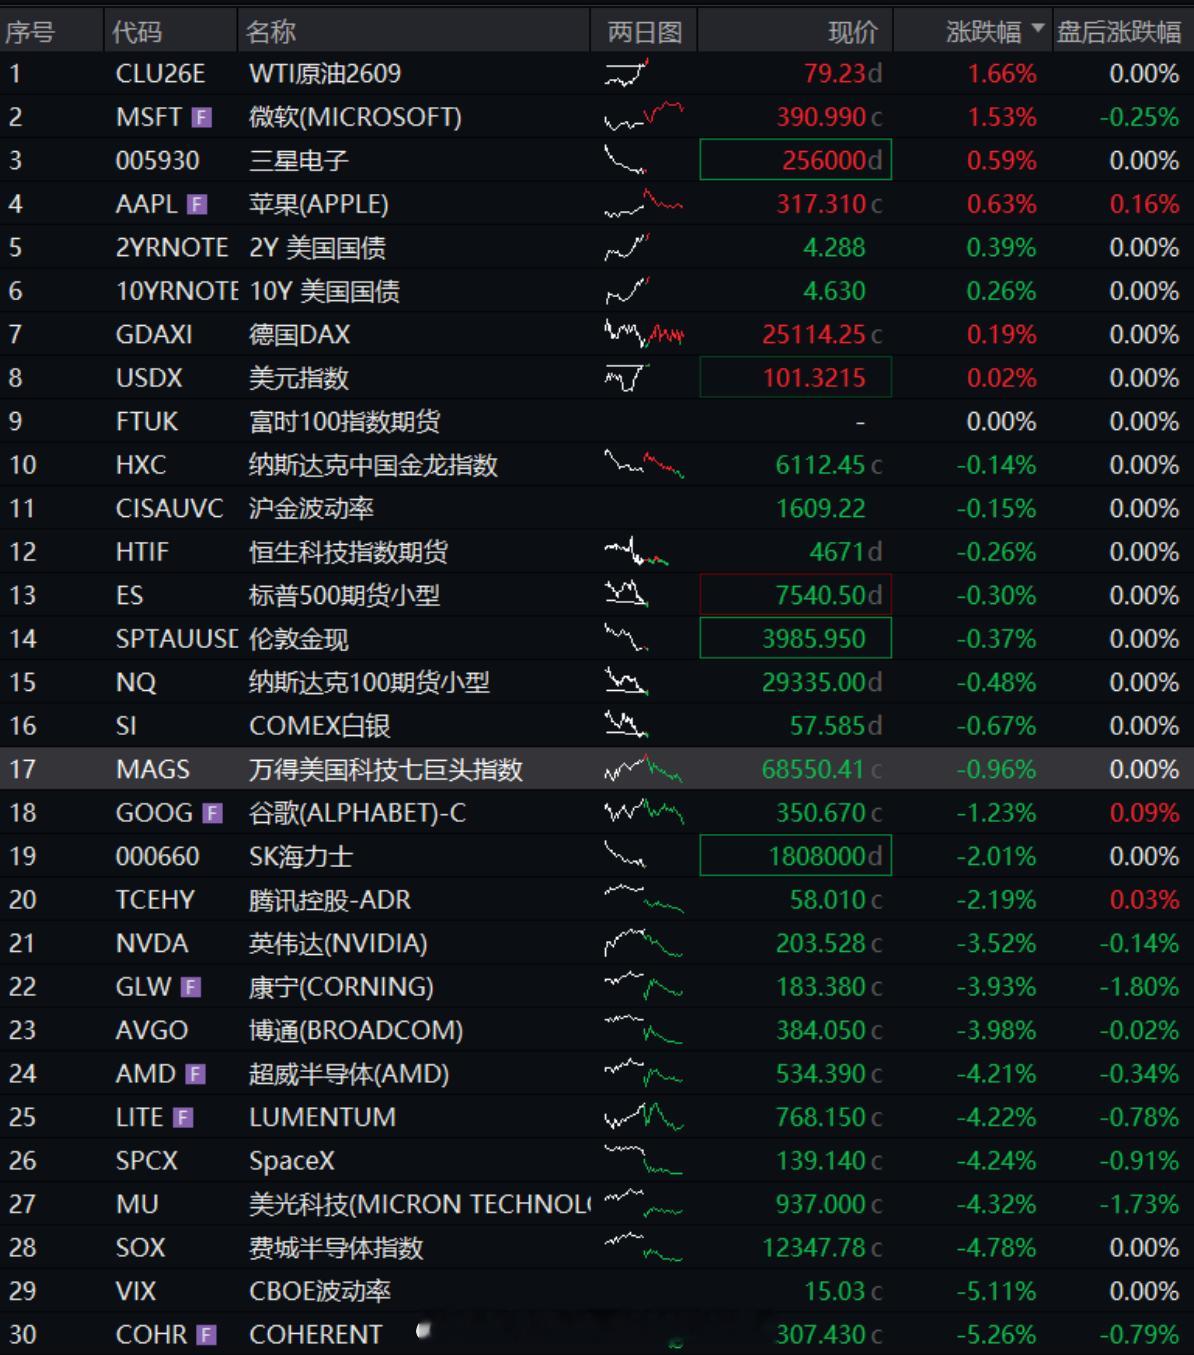1194x1355 pixels.
Task: Click row number 9 for FTUK
Action: [x=15, y=422]
